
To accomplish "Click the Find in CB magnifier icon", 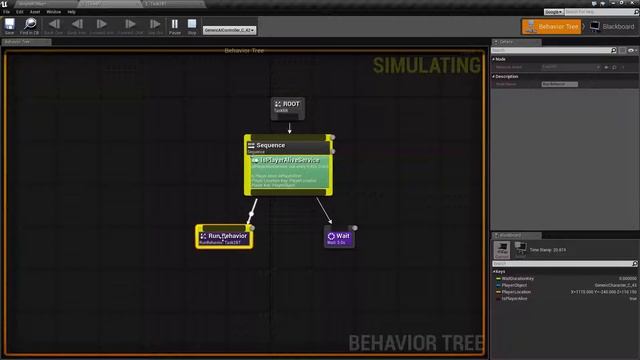I will pos(29,26).
